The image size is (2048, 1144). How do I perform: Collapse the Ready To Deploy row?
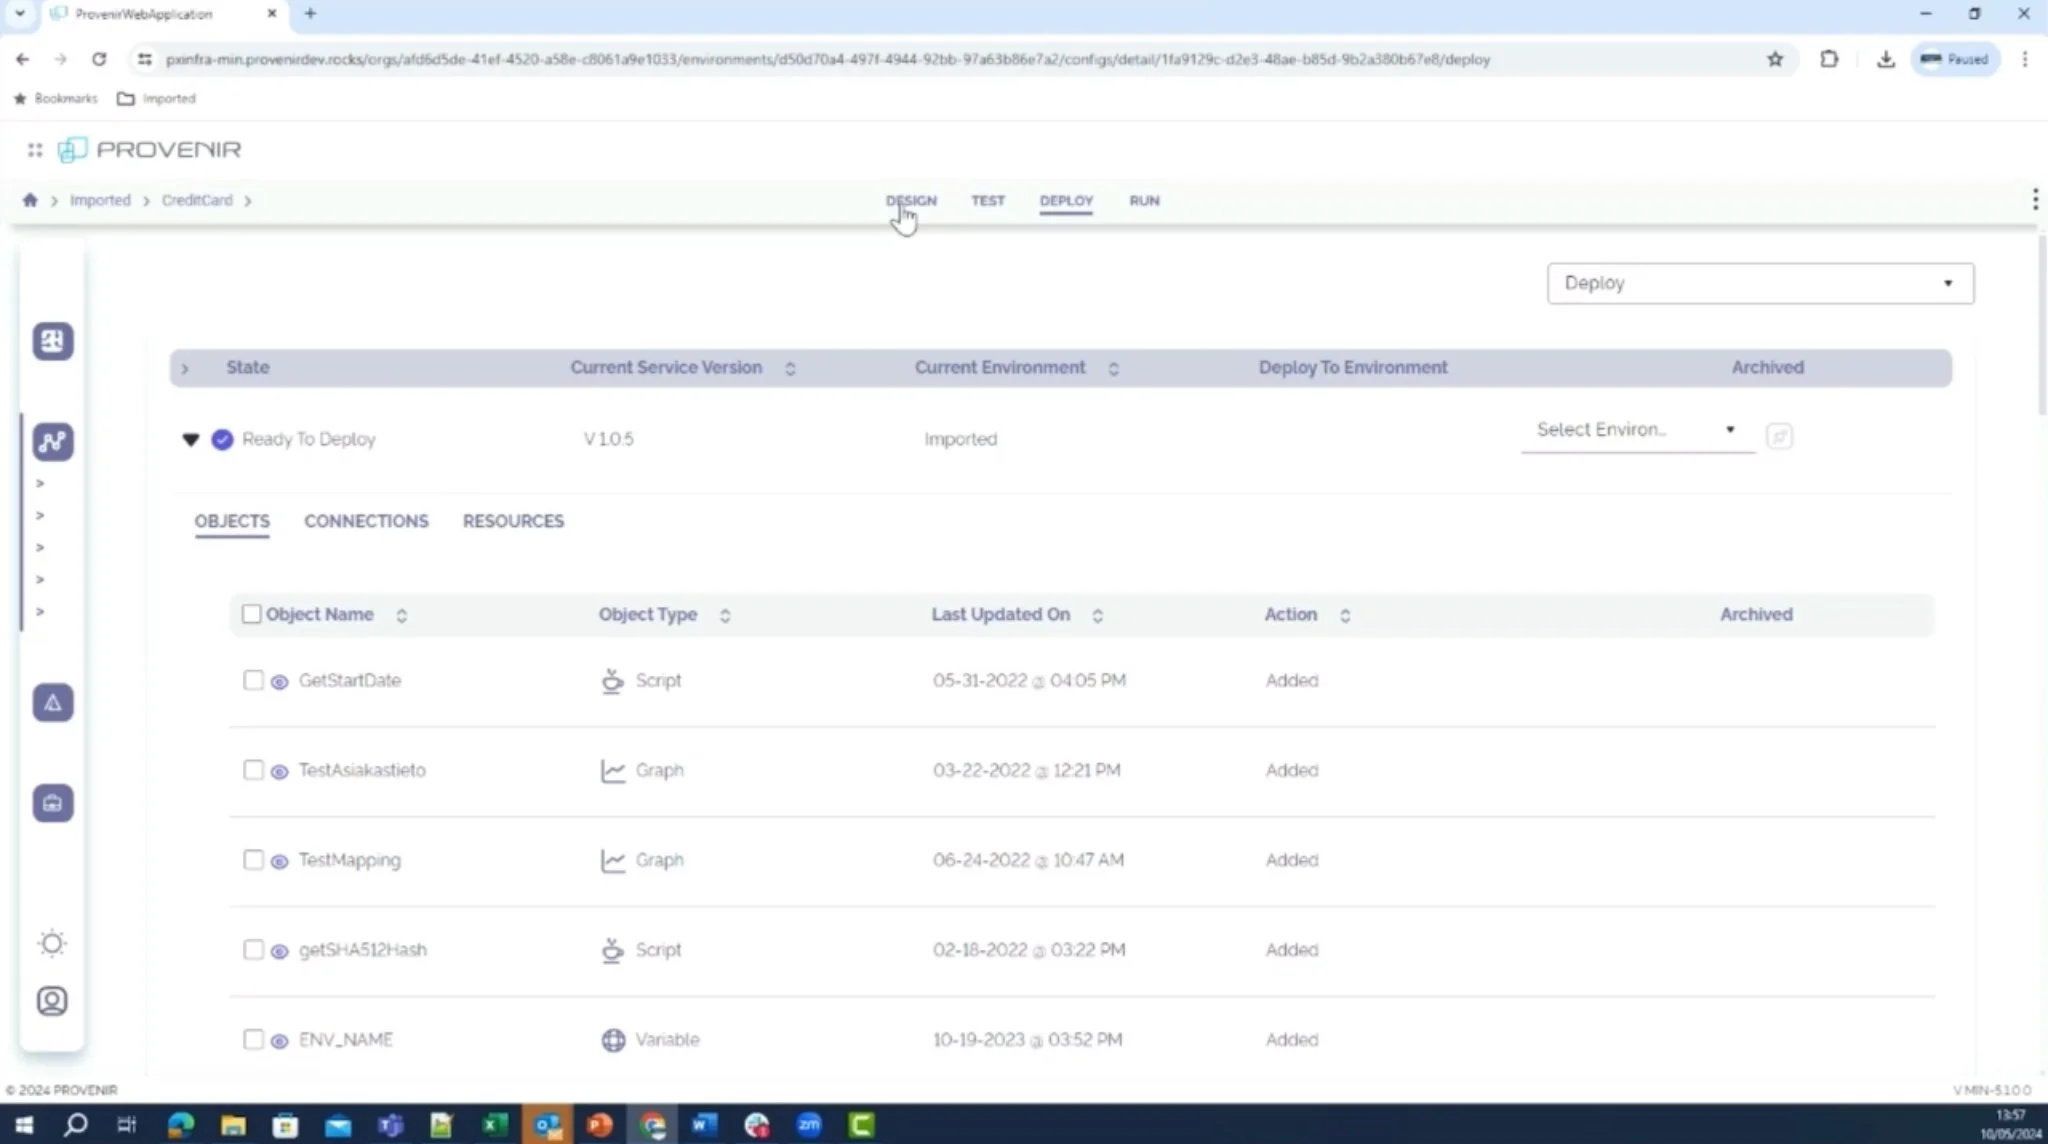point(191,439)
